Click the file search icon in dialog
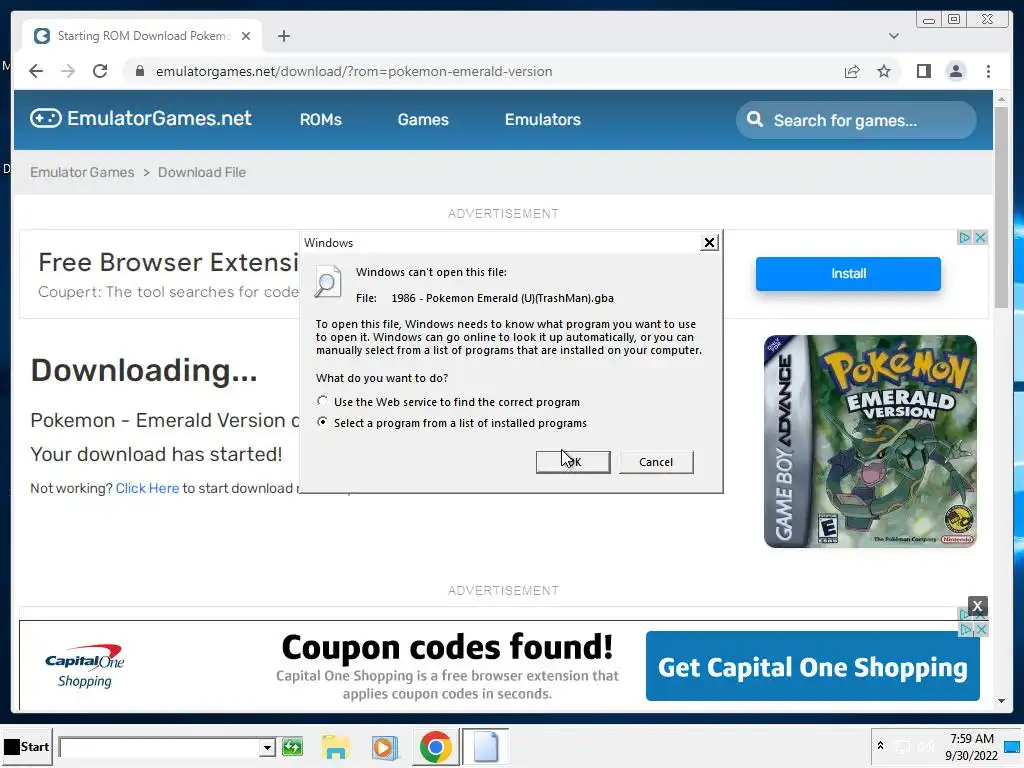Viewport: 1024px width, 768px height. pos(328,282)
